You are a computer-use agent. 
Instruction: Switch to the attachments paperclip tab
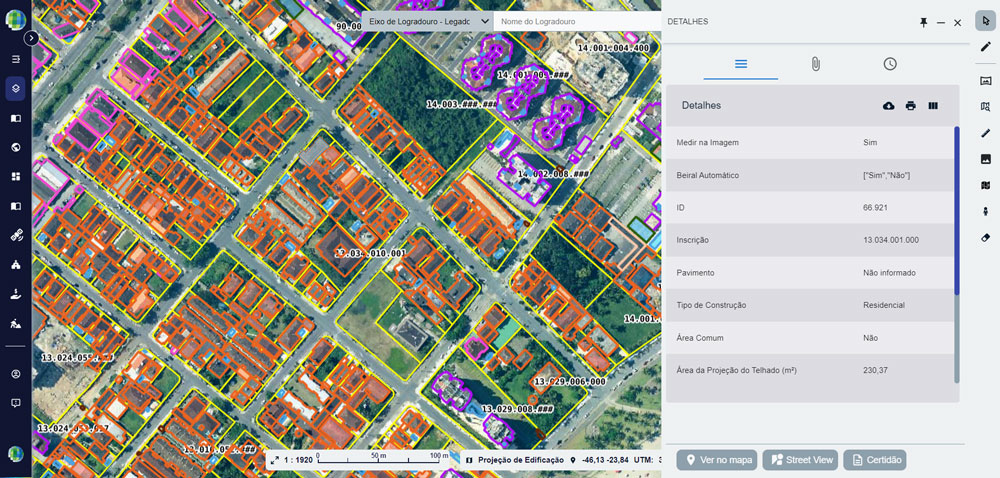[815, 64]
